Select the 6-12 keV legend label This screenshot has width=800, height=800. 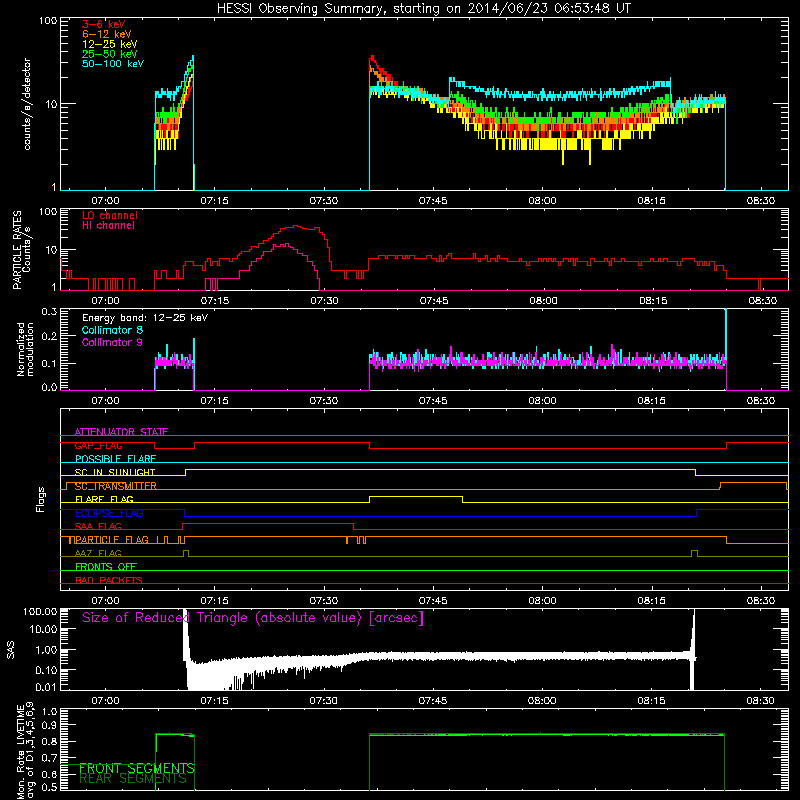point(107,34)
